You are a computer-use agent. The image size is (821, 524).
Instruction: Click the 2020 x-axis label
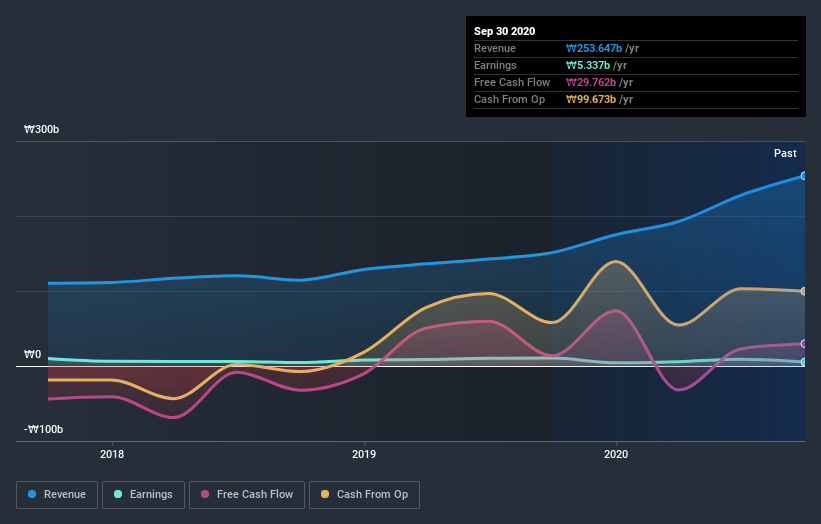pyautogui.click(x=616, y=454)
